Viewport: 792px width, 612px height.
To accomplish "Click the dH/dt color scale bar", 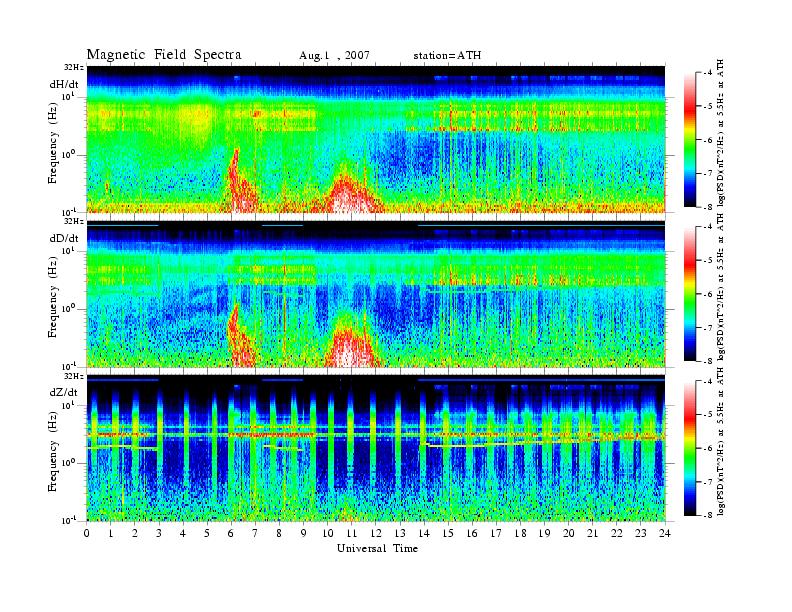I will tap(690, 140).
